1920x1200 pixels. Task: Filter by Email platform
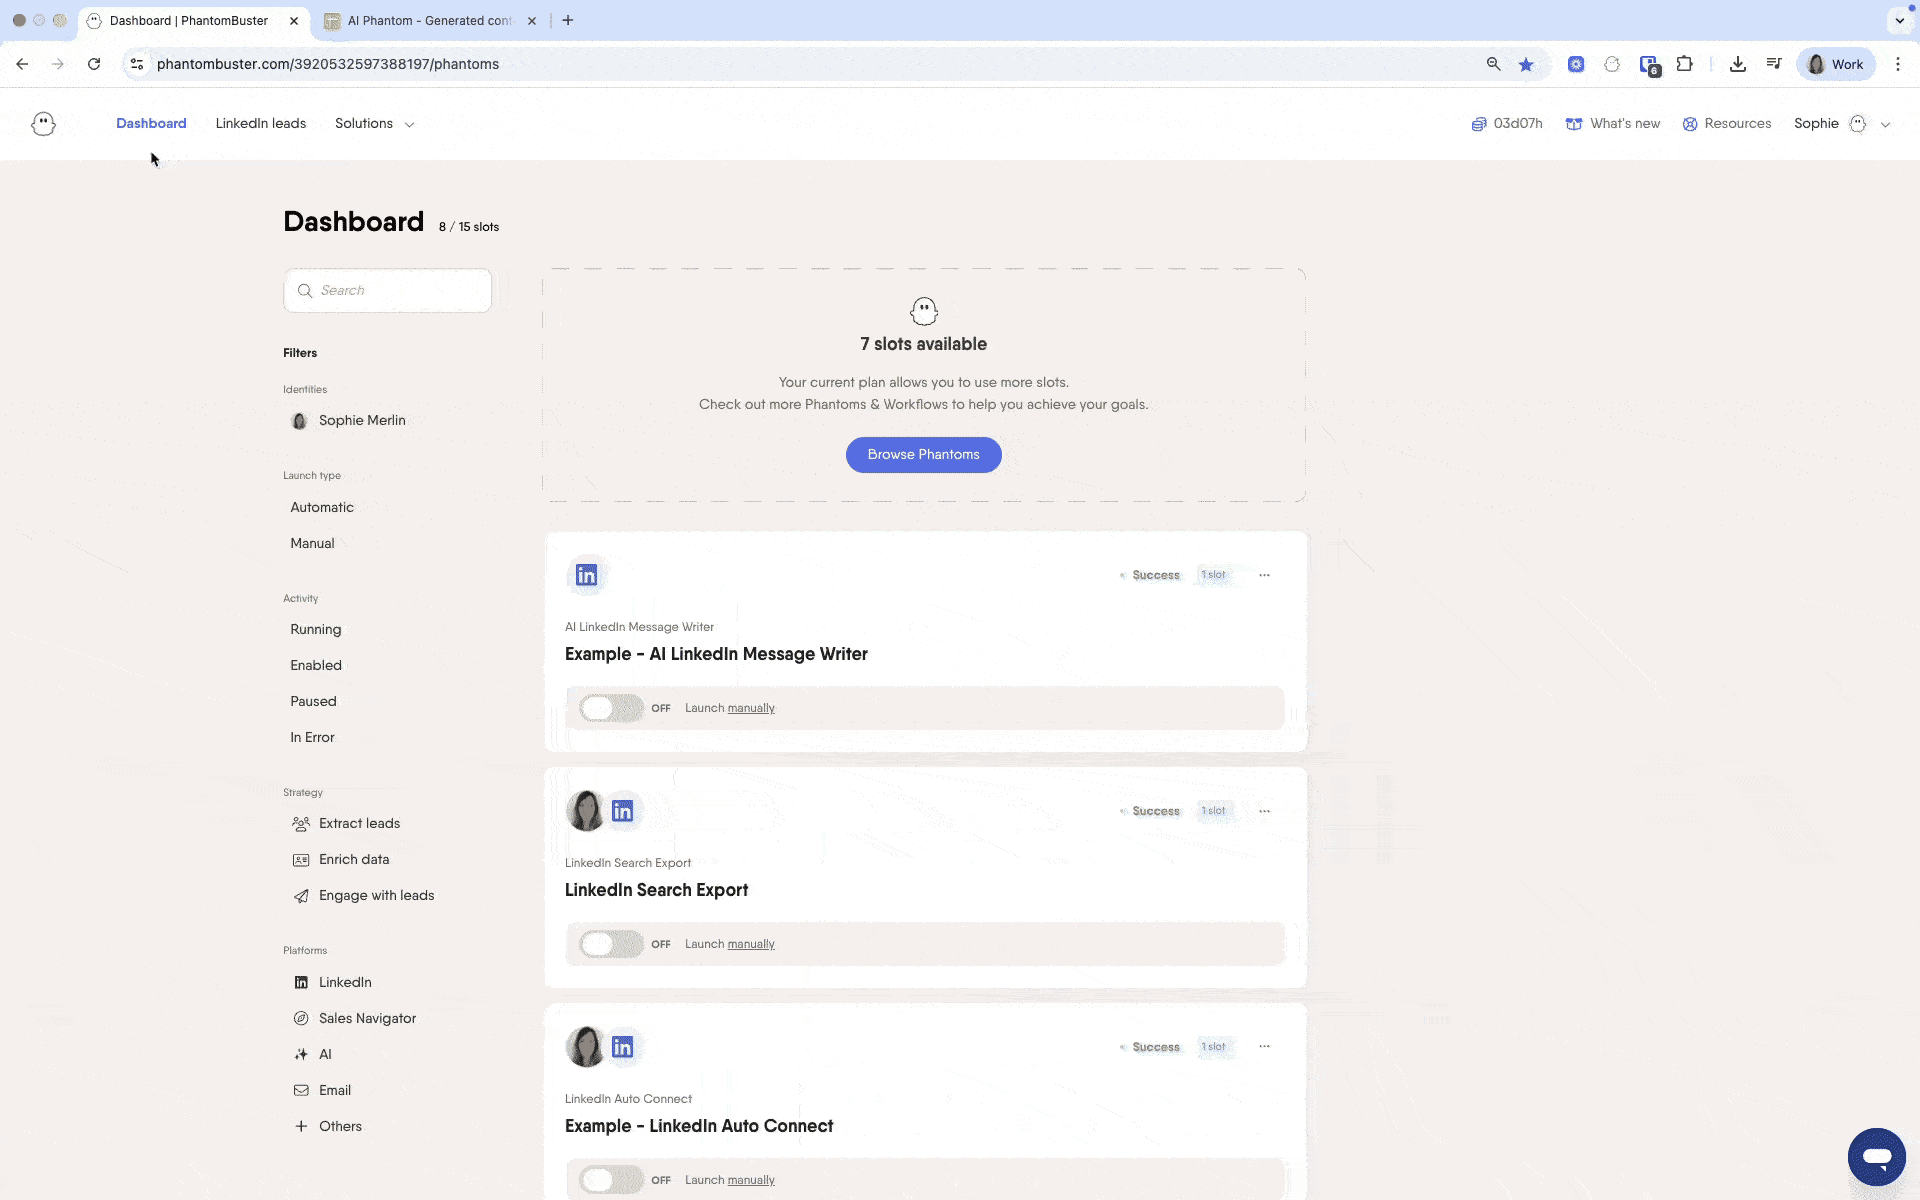[x=322, y=1090]
